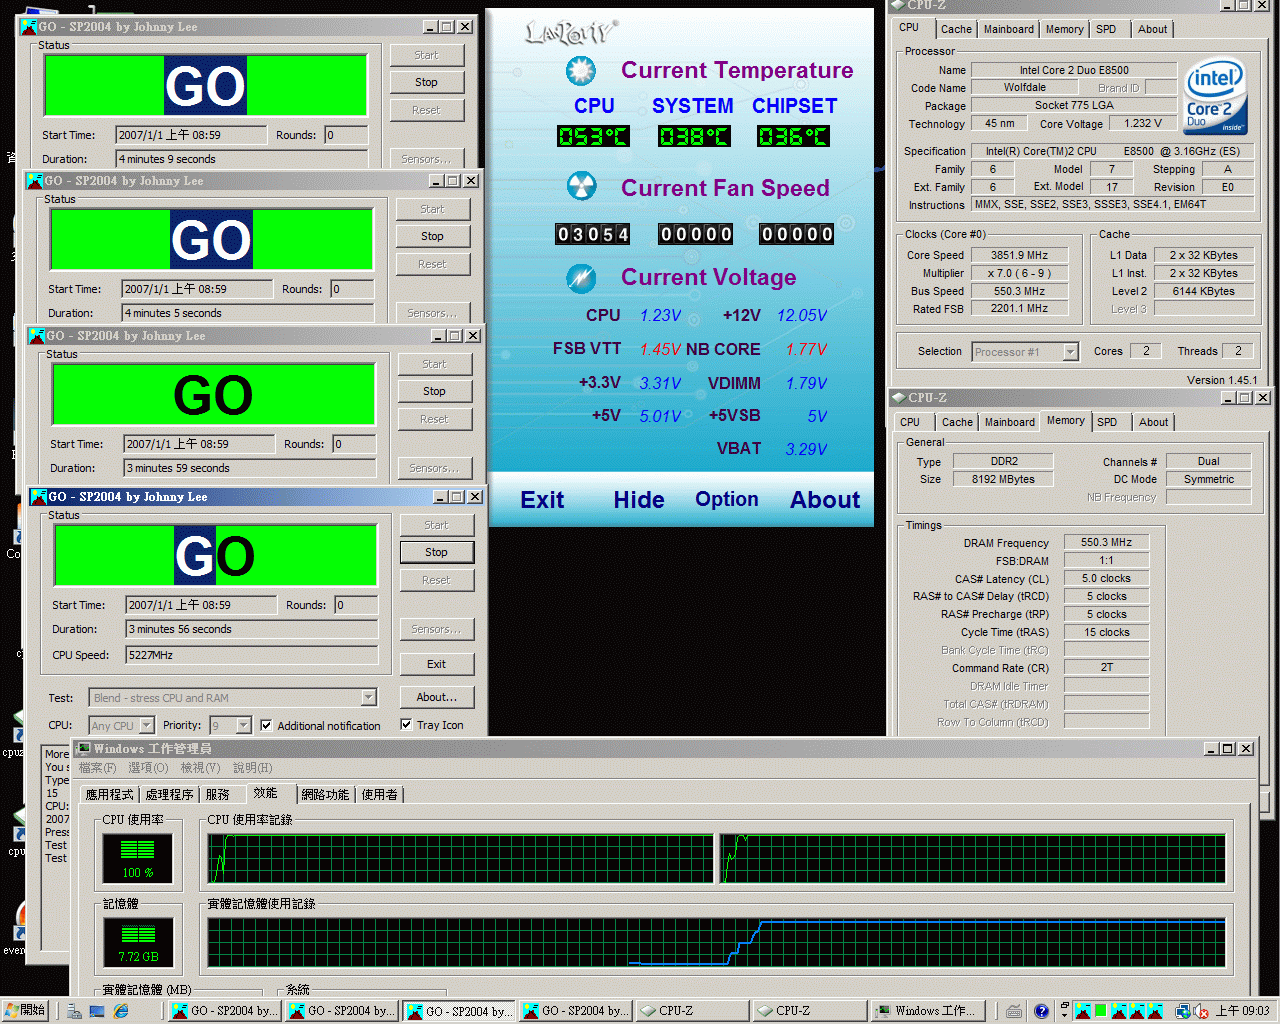Switch to 應用程式 tab in Task Manager
Screen dimensions: 1280x1024
click(109, 794)
